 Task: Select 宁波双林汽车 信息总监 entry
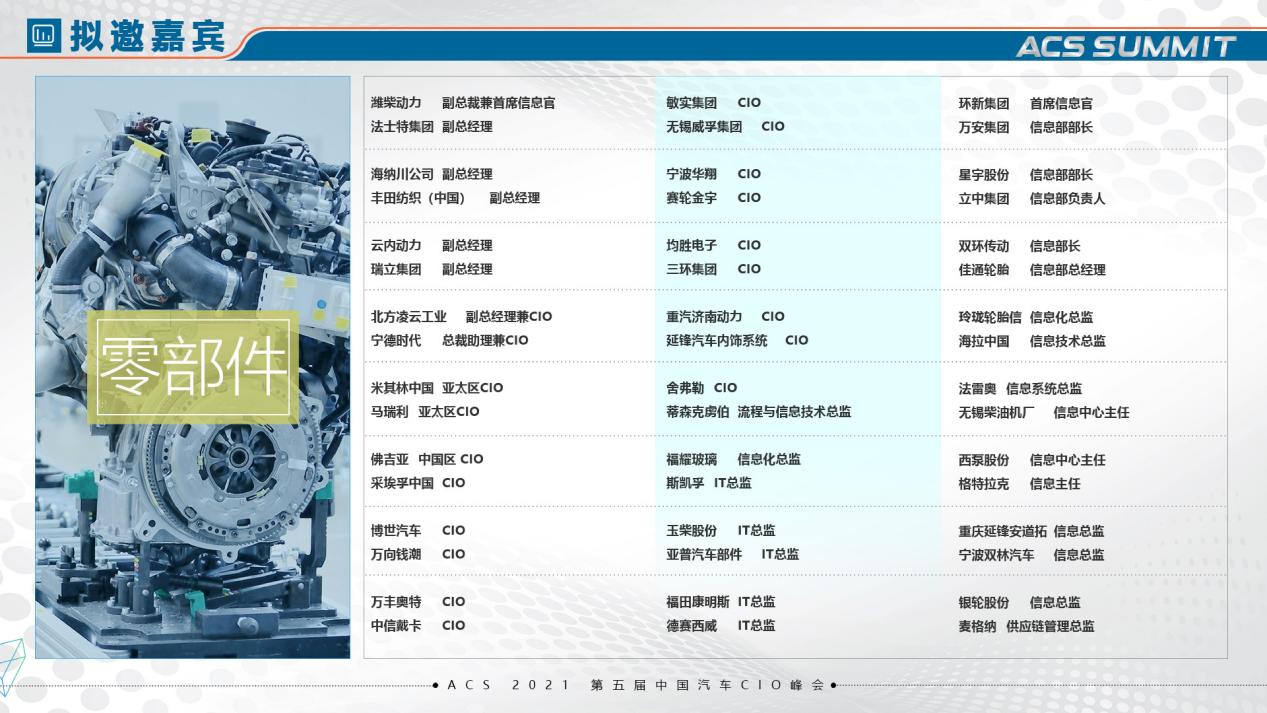pos(1032,555)
